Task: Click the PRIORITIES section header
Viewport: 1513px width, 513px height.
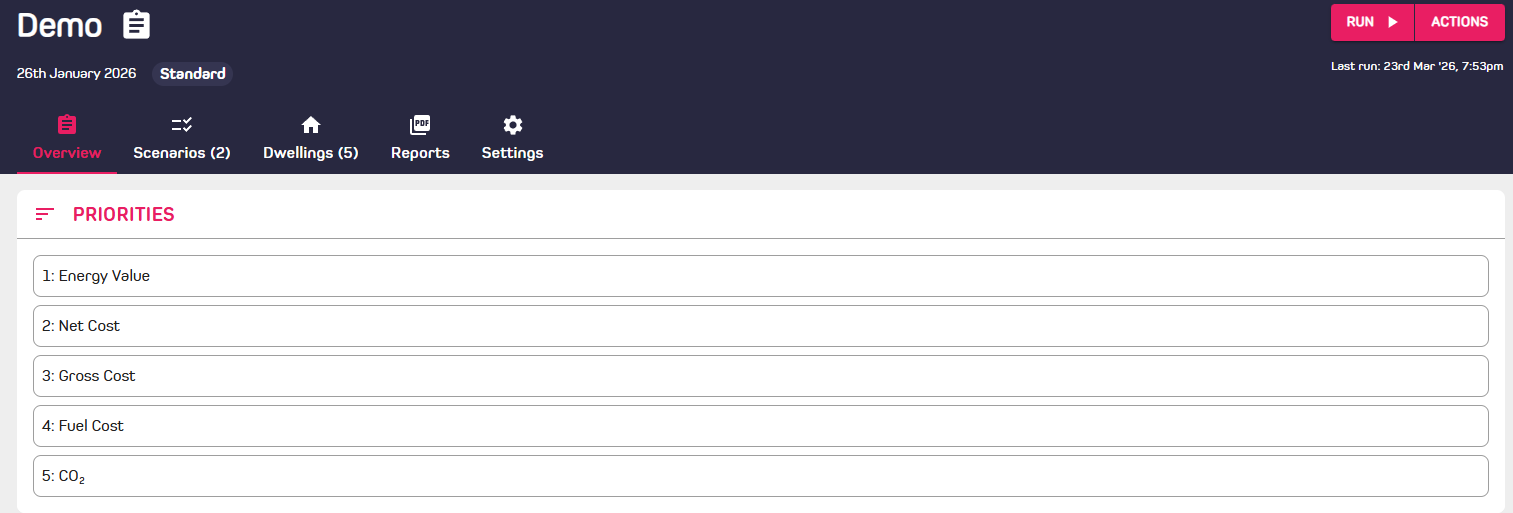Action: click(124, 214)
